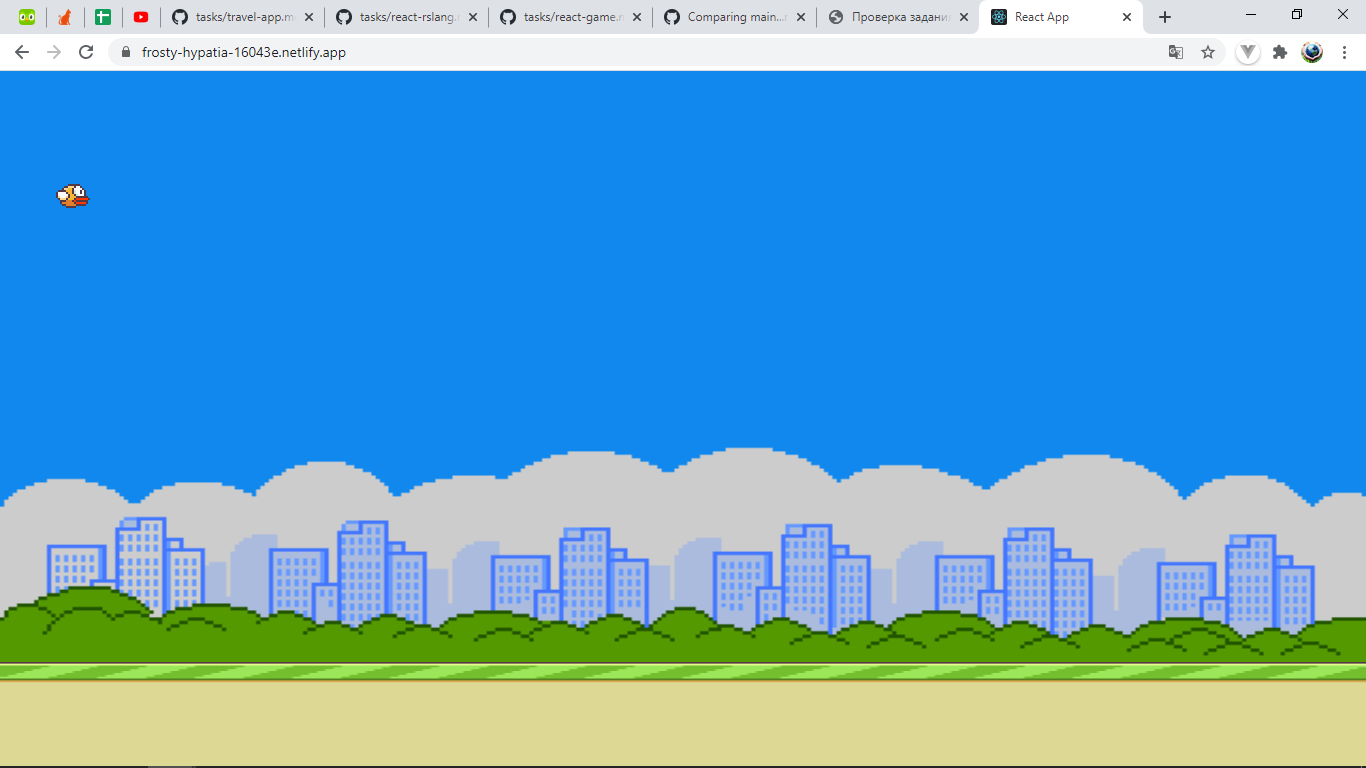The height and width of the screenshot is (768, 1366).
Task: Switch to the tasks/travel-app GitHub tab
Action: [242, 17]
